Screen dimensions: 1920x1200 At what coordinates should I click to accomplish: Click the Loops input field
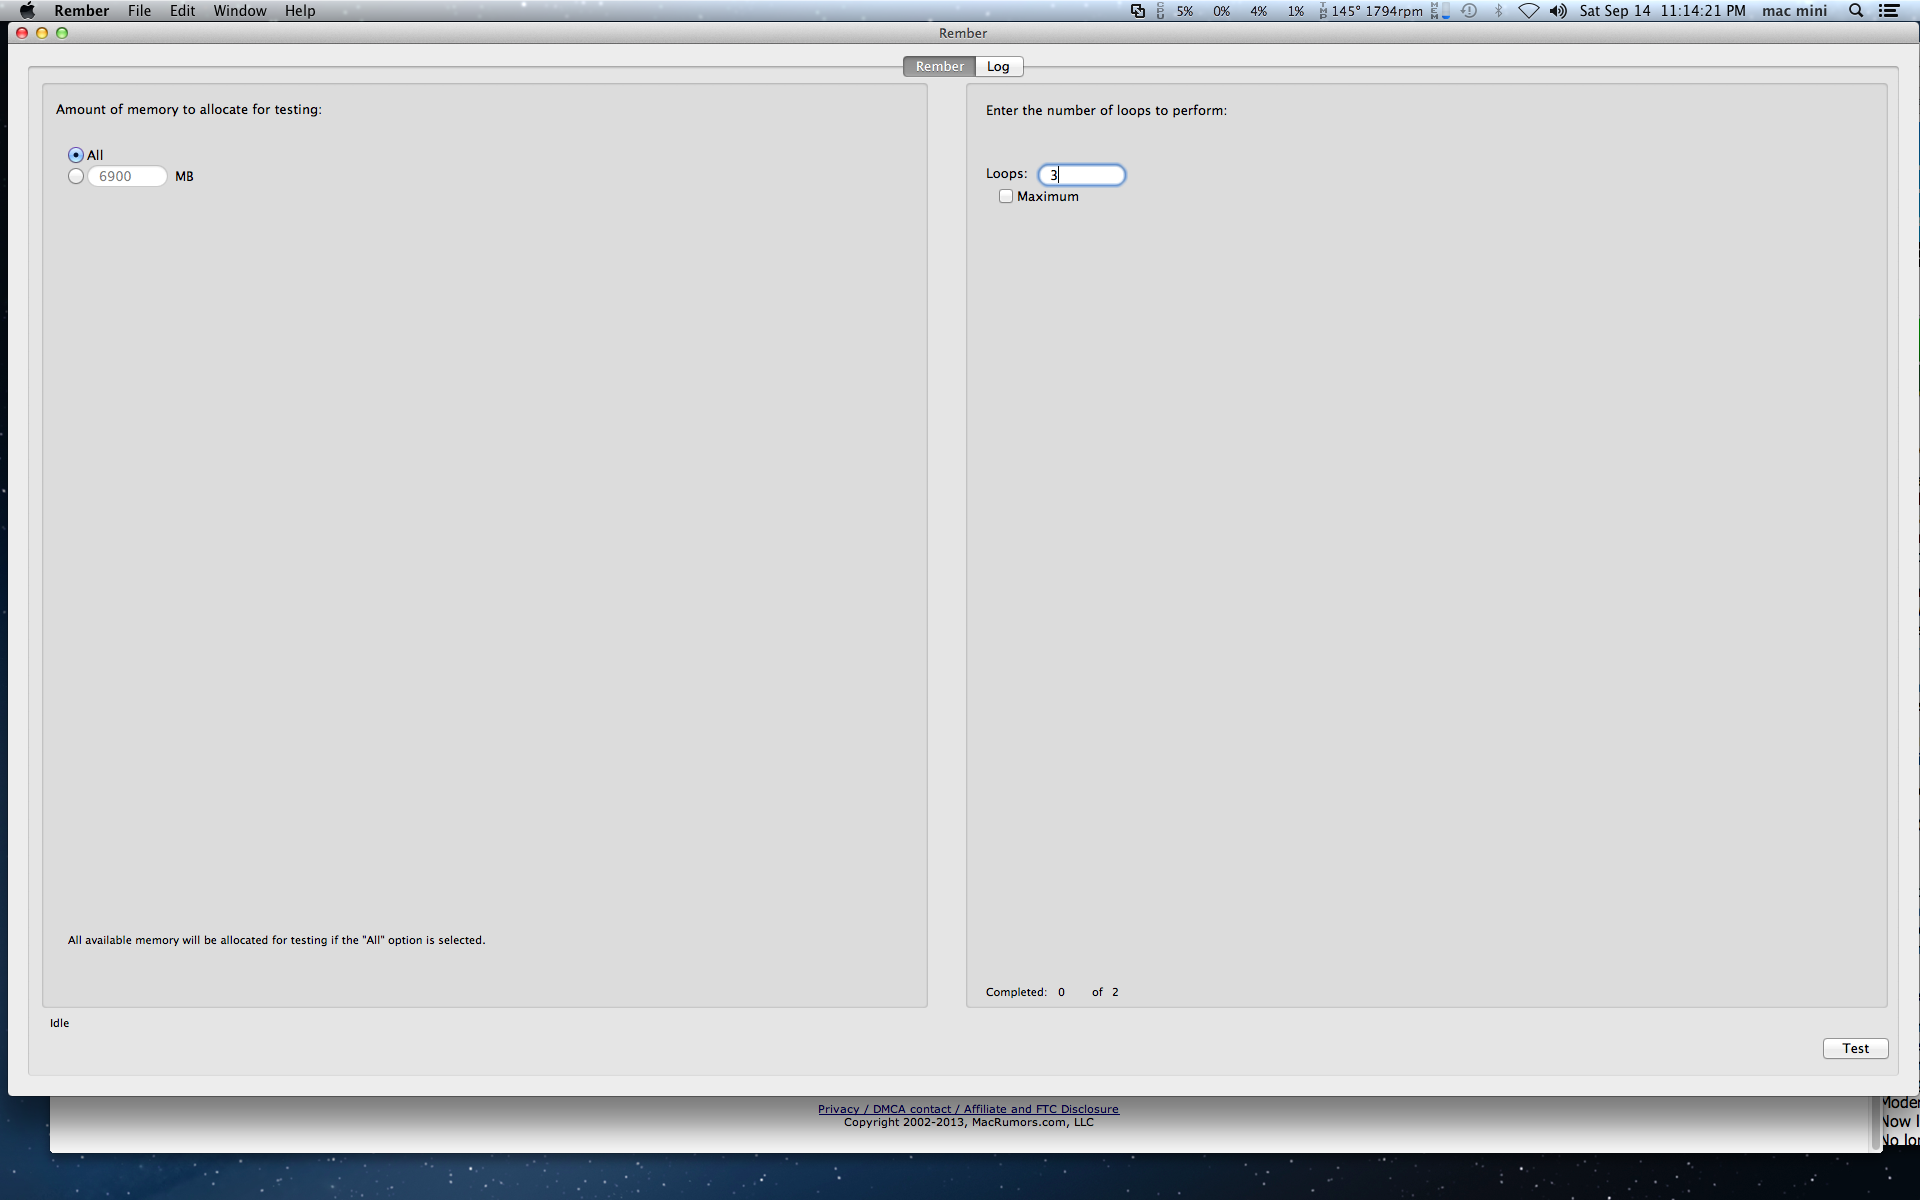tap(1082, 175)
